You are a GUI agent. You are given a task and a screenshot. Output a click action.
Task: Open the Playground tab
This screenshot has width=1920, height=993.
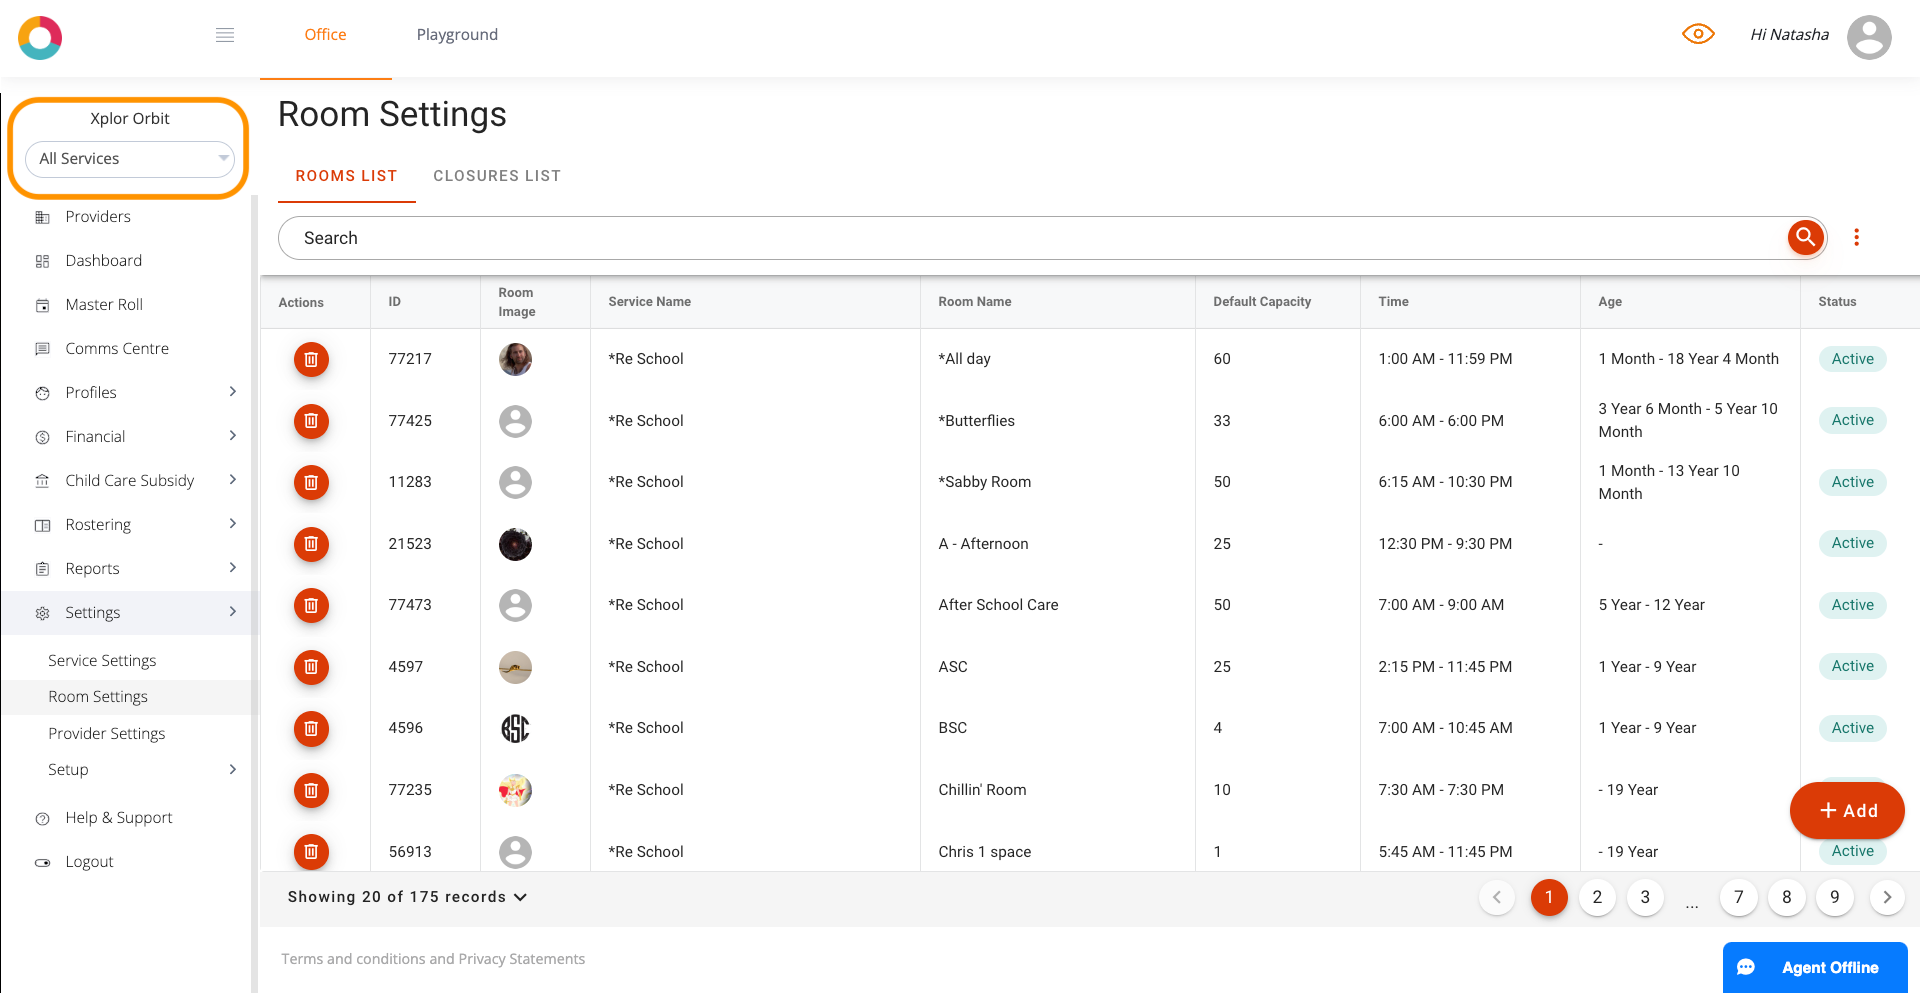coord(457,35)
